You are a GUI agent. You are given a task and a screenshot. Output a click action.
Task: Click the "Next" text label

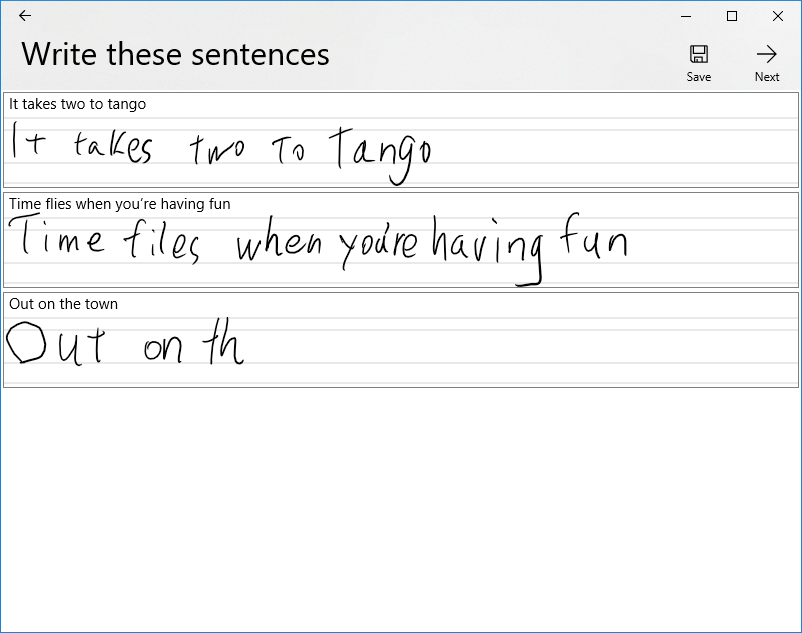[767, 77]
